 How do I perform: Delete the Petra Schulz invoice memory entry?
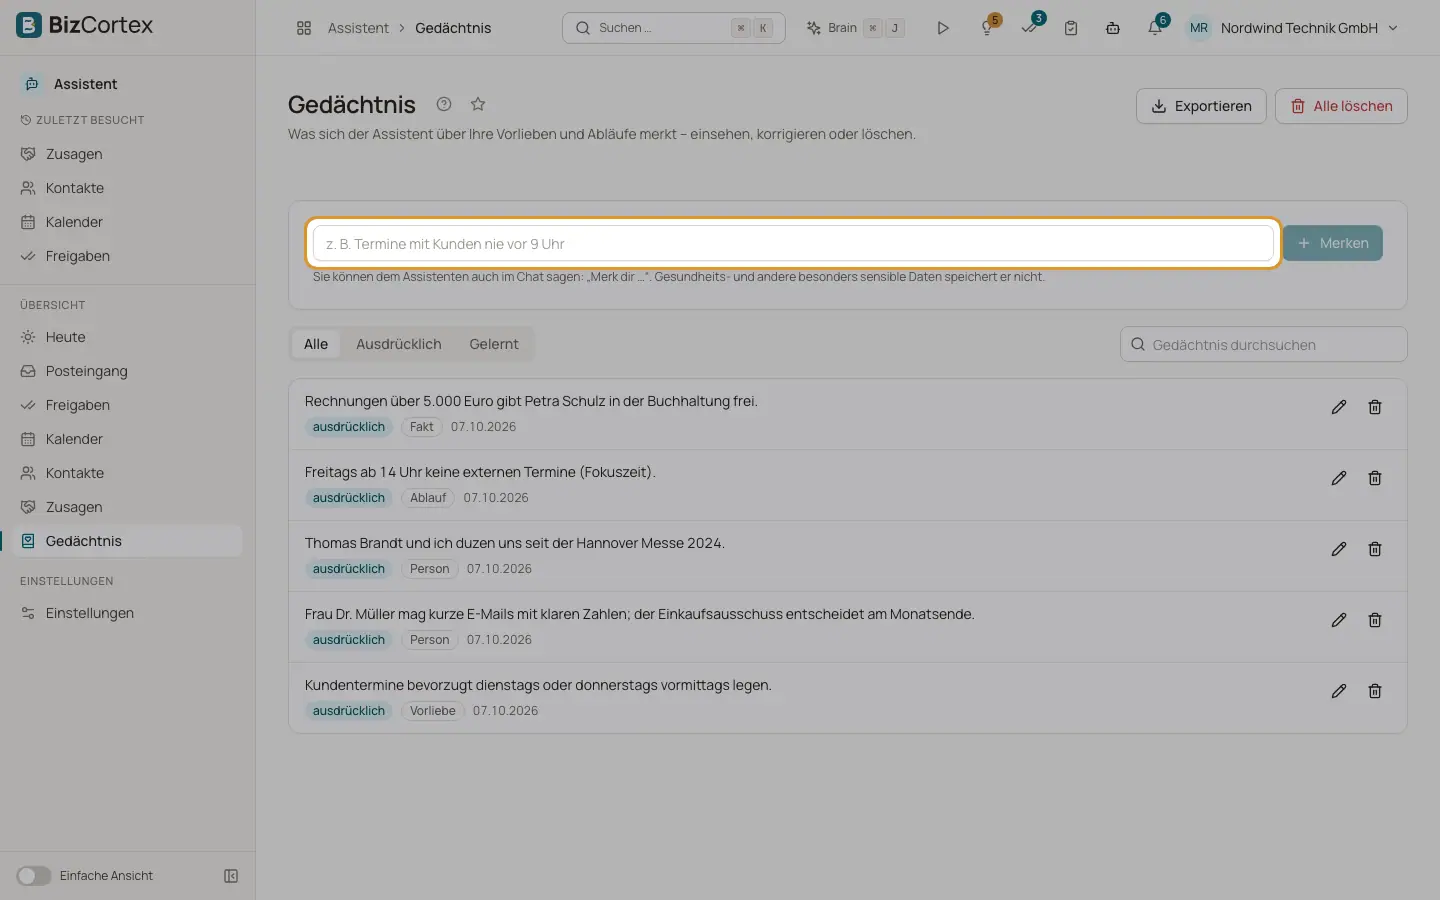coord(1375,407)
